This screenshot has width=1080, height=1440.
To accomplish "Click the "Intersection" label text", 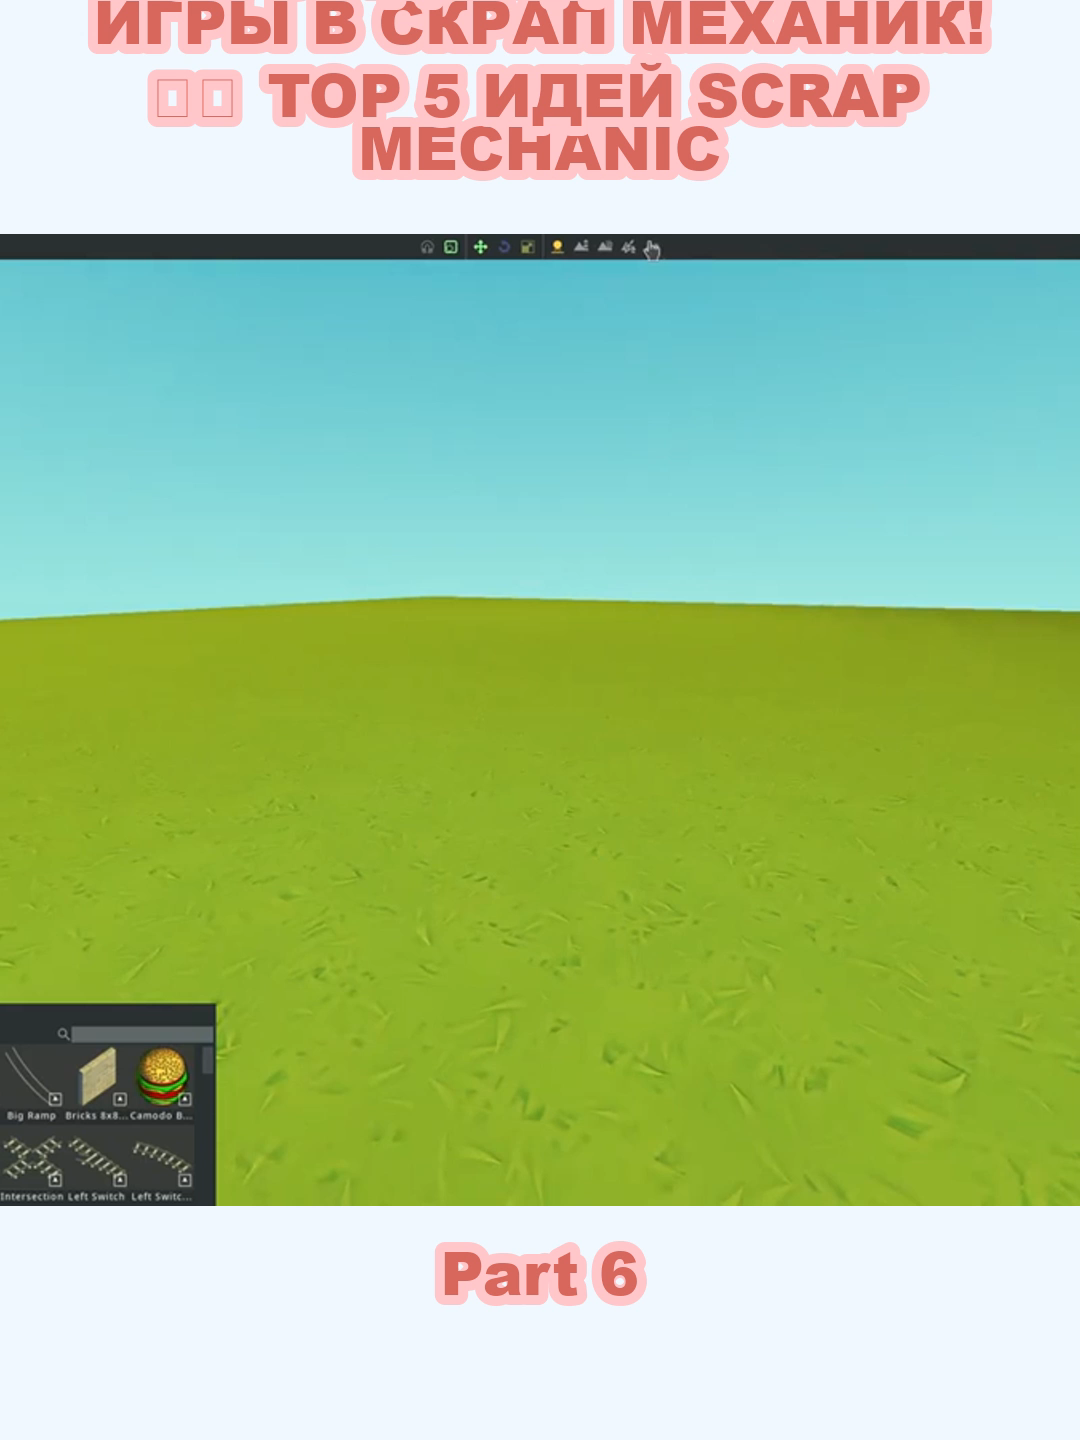I will tap(32, 1197).
